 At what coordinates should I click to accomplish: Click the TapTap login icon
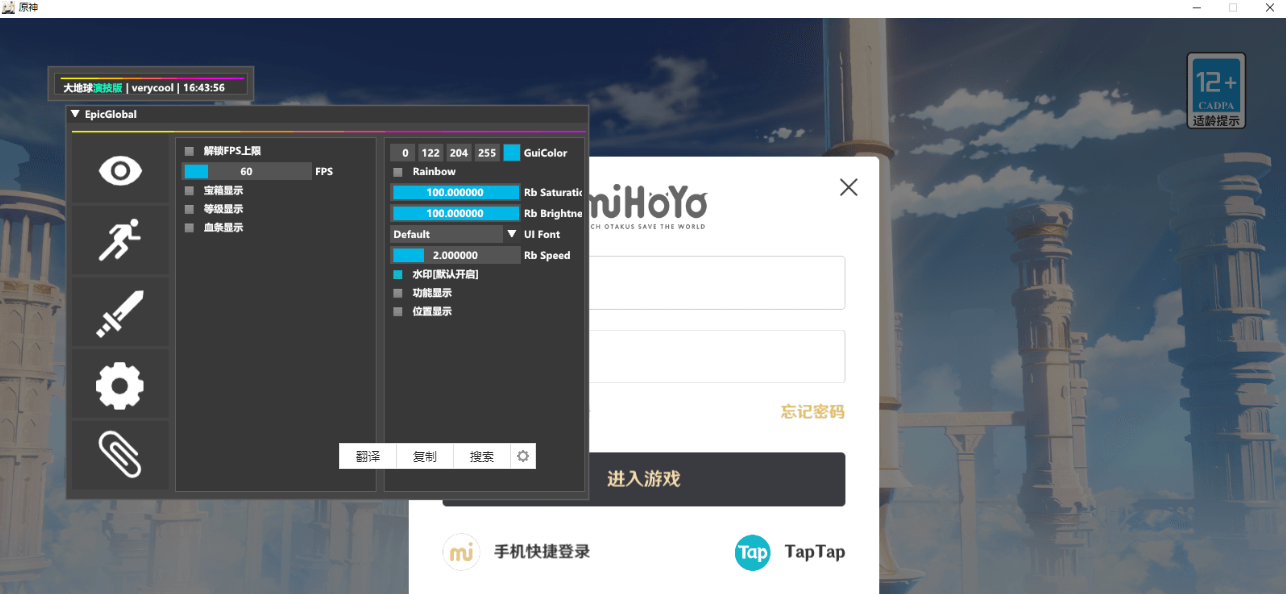pyautogui.click(x=753, y=552)
